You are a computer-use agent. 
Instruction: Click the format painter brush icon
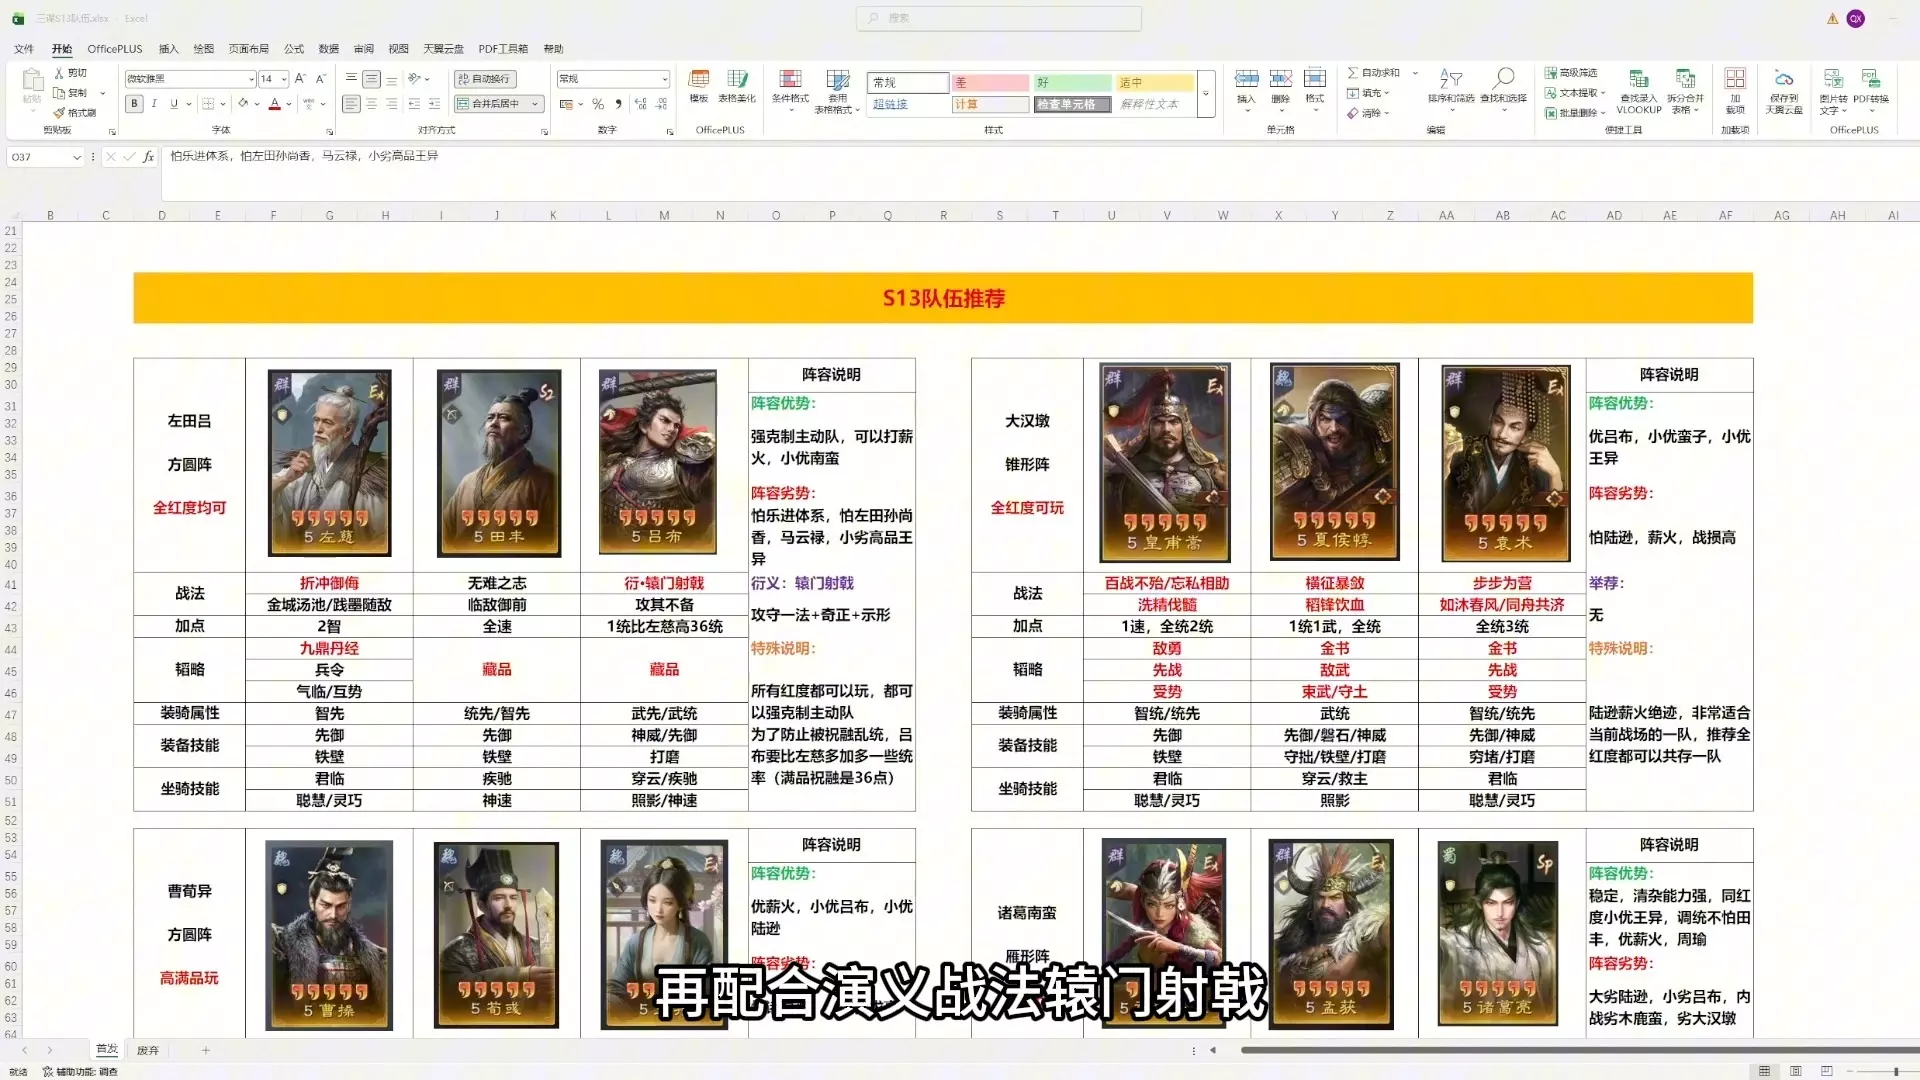pyautogui.click(x=60, y=113)
